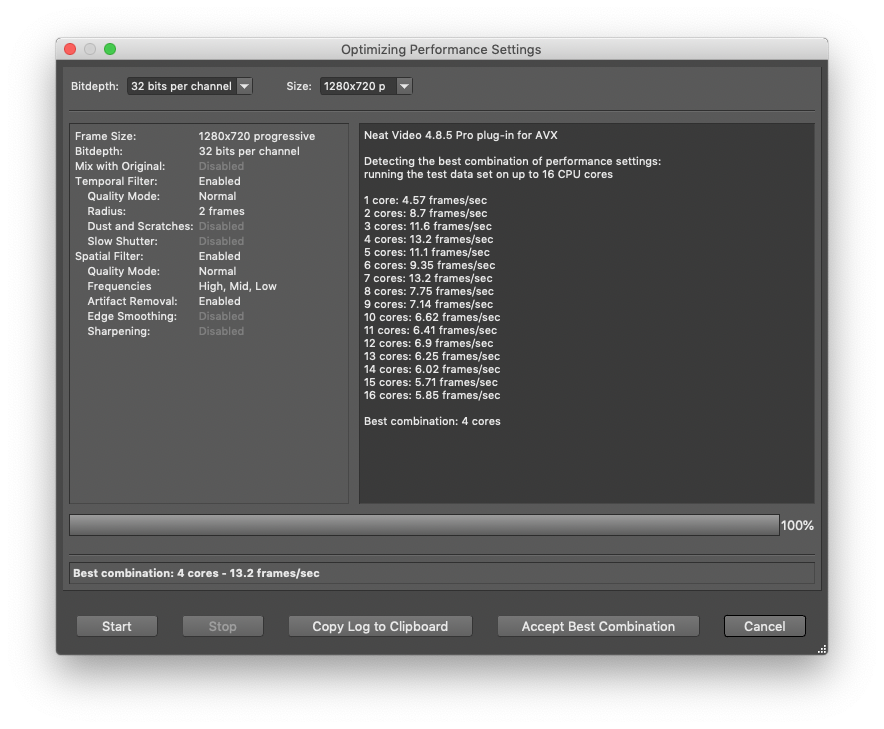The width and height of the screenshot is (884, 729).
Task: Click the Start button
Action: tap(117, 626)
